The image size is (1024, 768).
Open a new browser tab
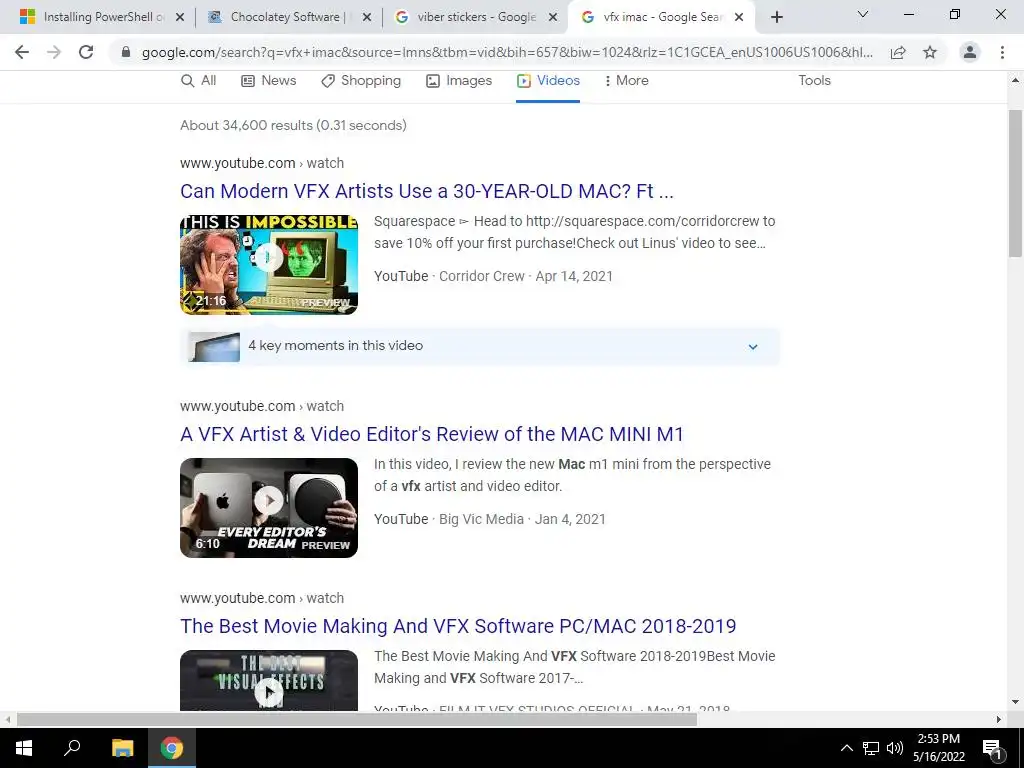[776, 17]
